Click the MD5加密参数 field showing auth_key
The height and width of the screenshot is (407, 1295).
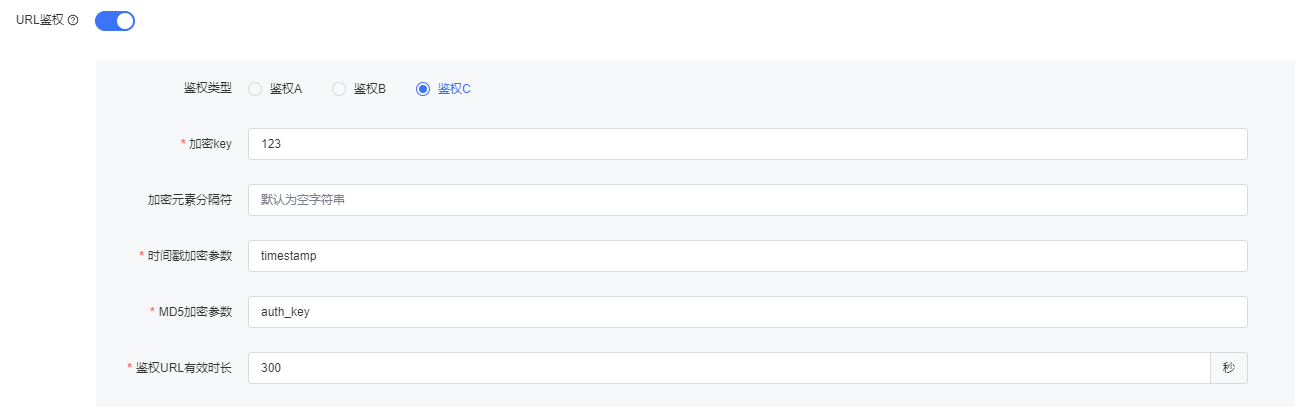(x=747, y=312)
